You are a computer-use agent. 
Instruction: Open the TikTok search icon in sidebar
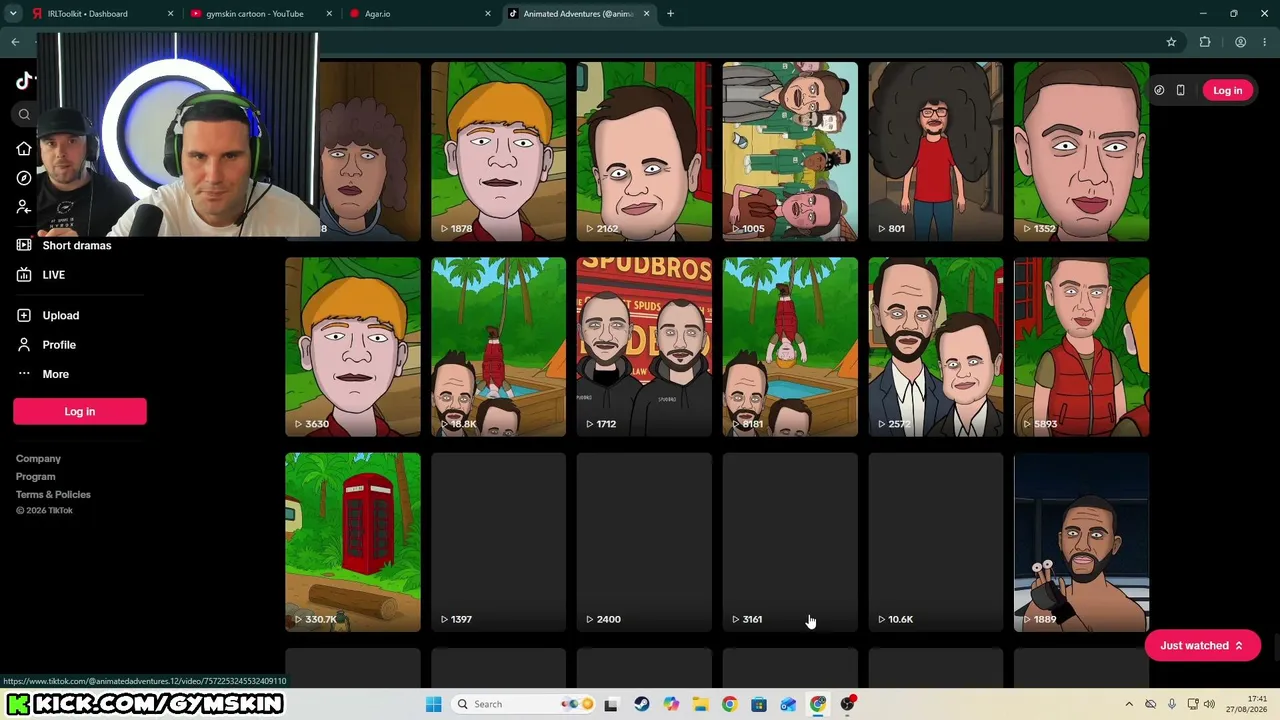point(24,115)
